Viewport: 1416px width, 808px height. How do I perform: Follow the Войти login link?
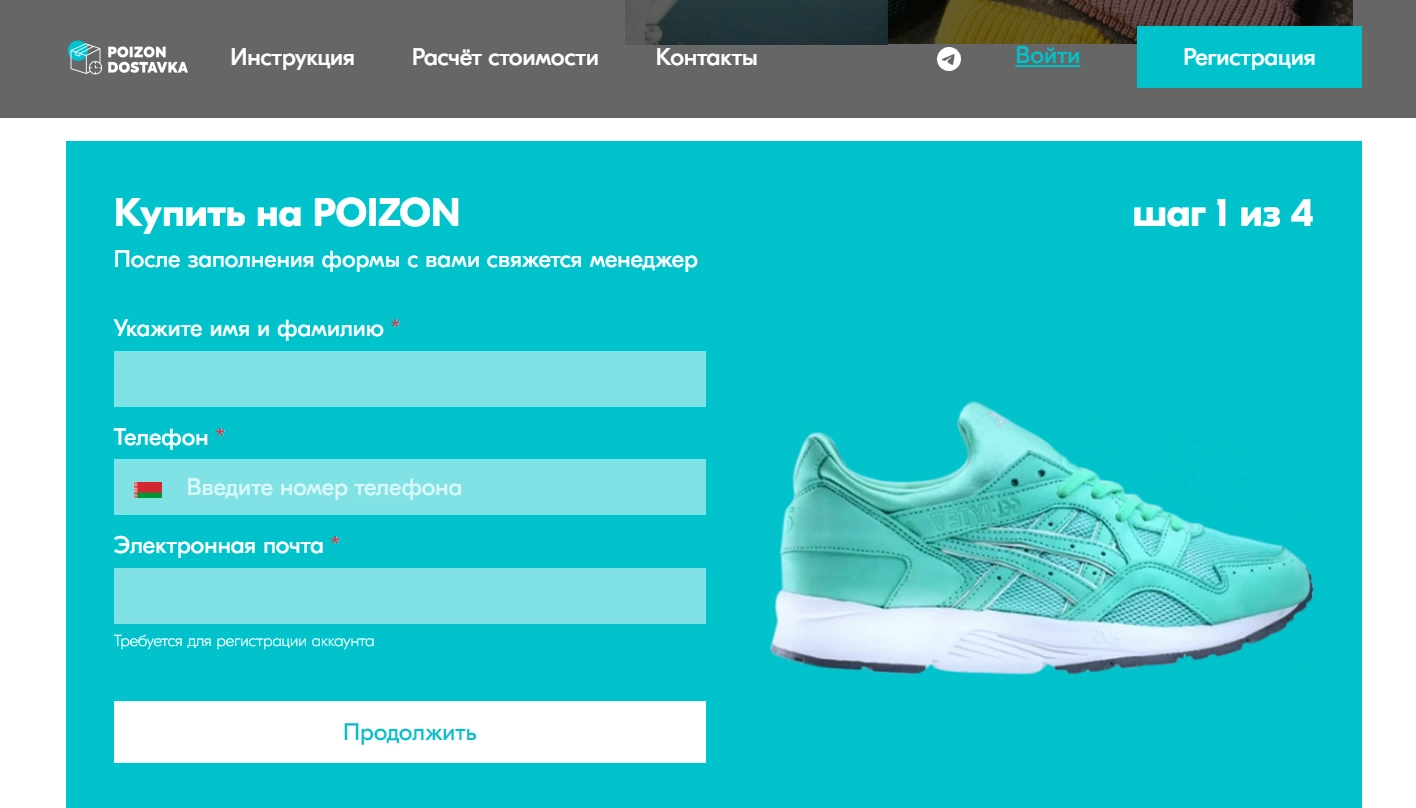[1048, 56]
